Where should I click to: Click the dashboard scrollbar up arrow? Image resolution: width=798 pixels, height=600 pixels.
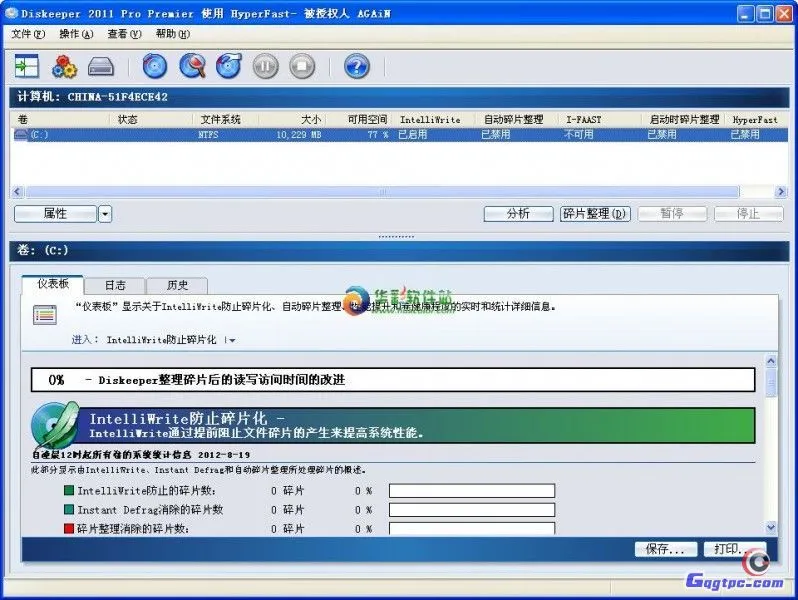[771, 361]
